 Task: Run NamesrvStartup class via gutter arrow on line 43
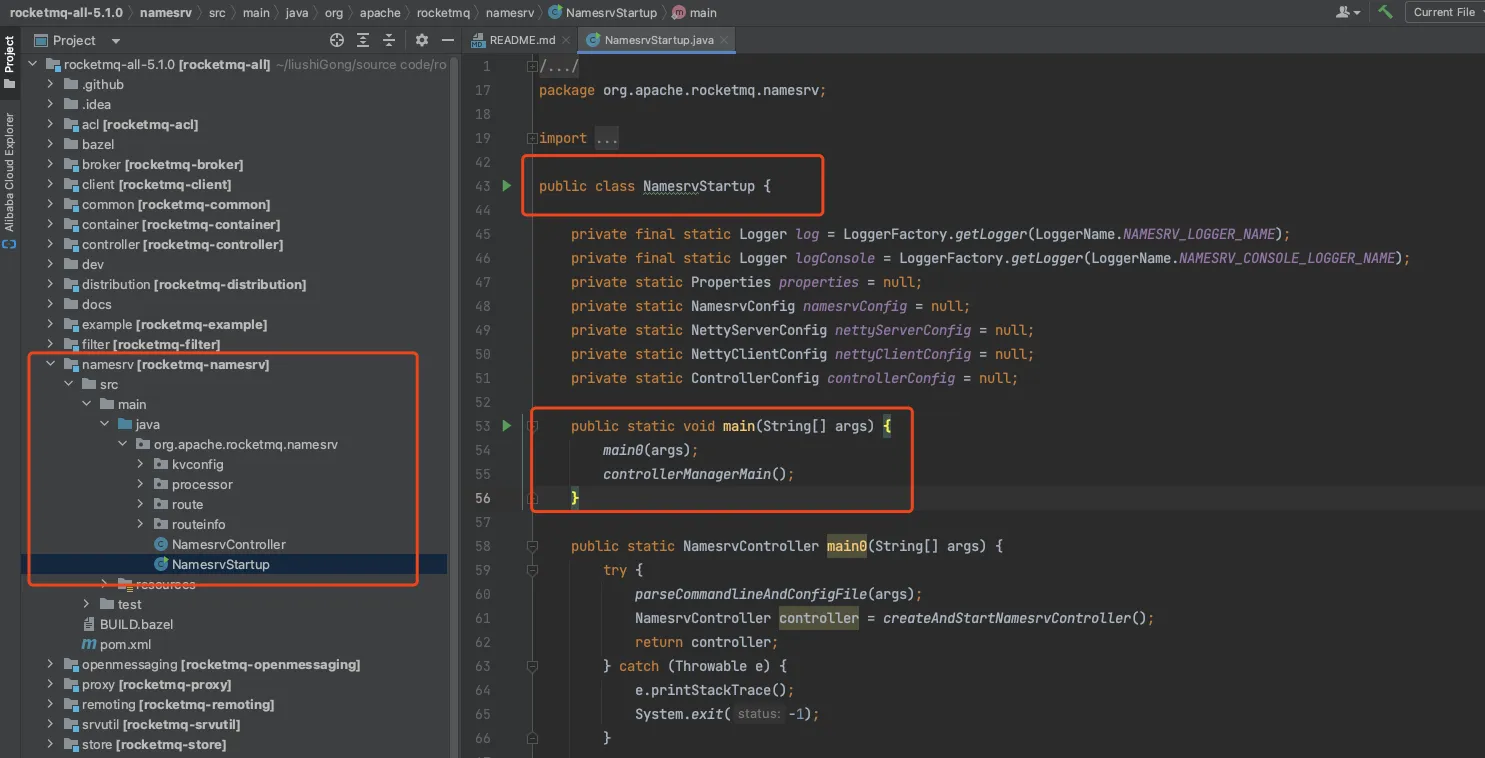[506, 186]
